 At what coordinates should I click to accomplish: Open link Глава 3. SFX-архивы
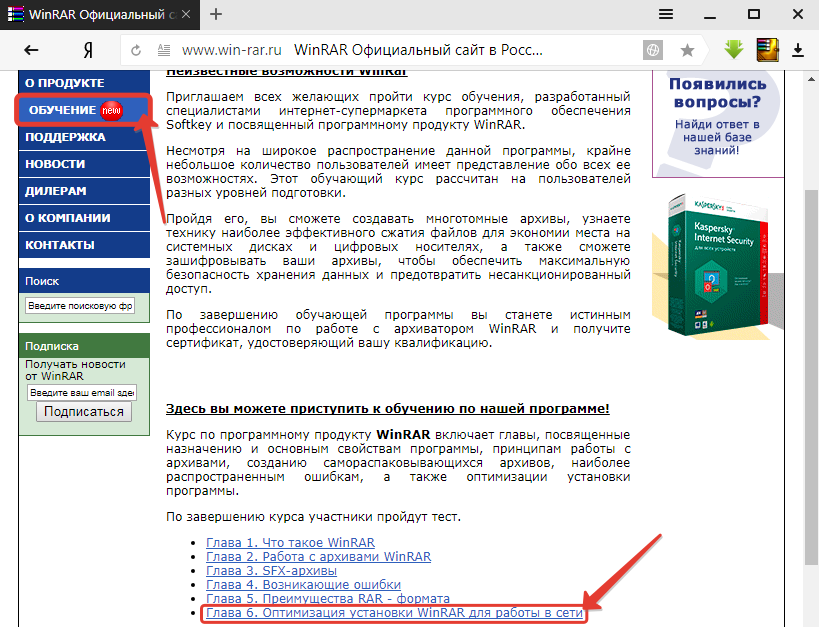[x=272, y=571]
